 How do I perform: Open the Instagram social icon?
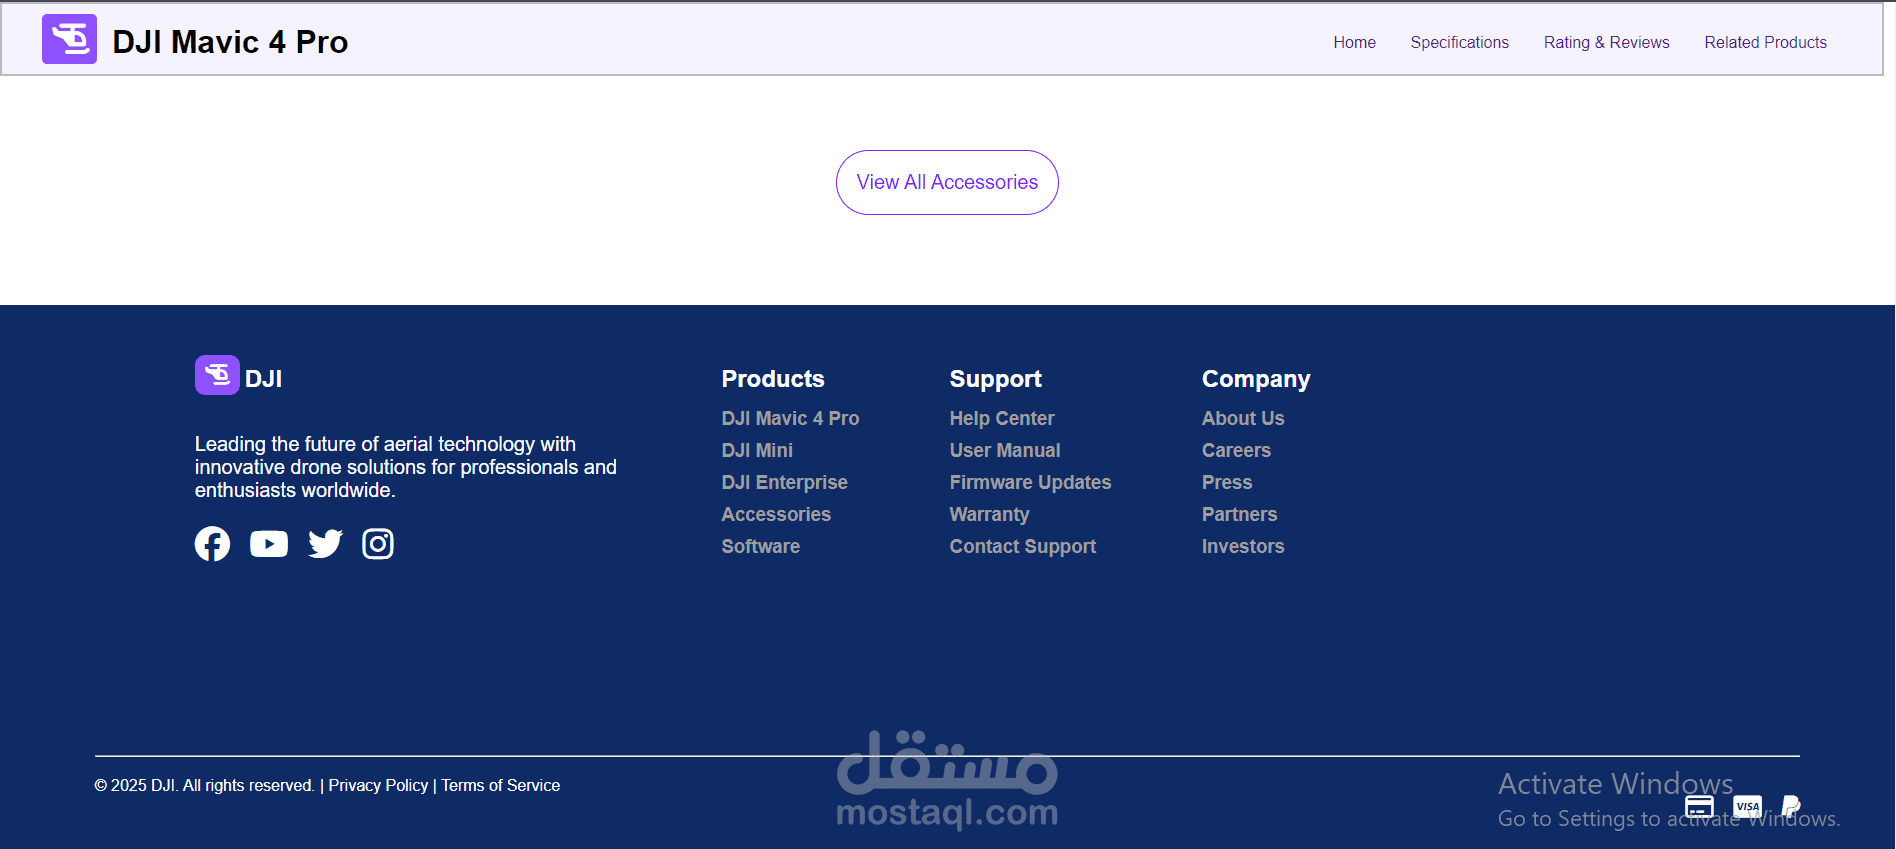tap(378, 544)
